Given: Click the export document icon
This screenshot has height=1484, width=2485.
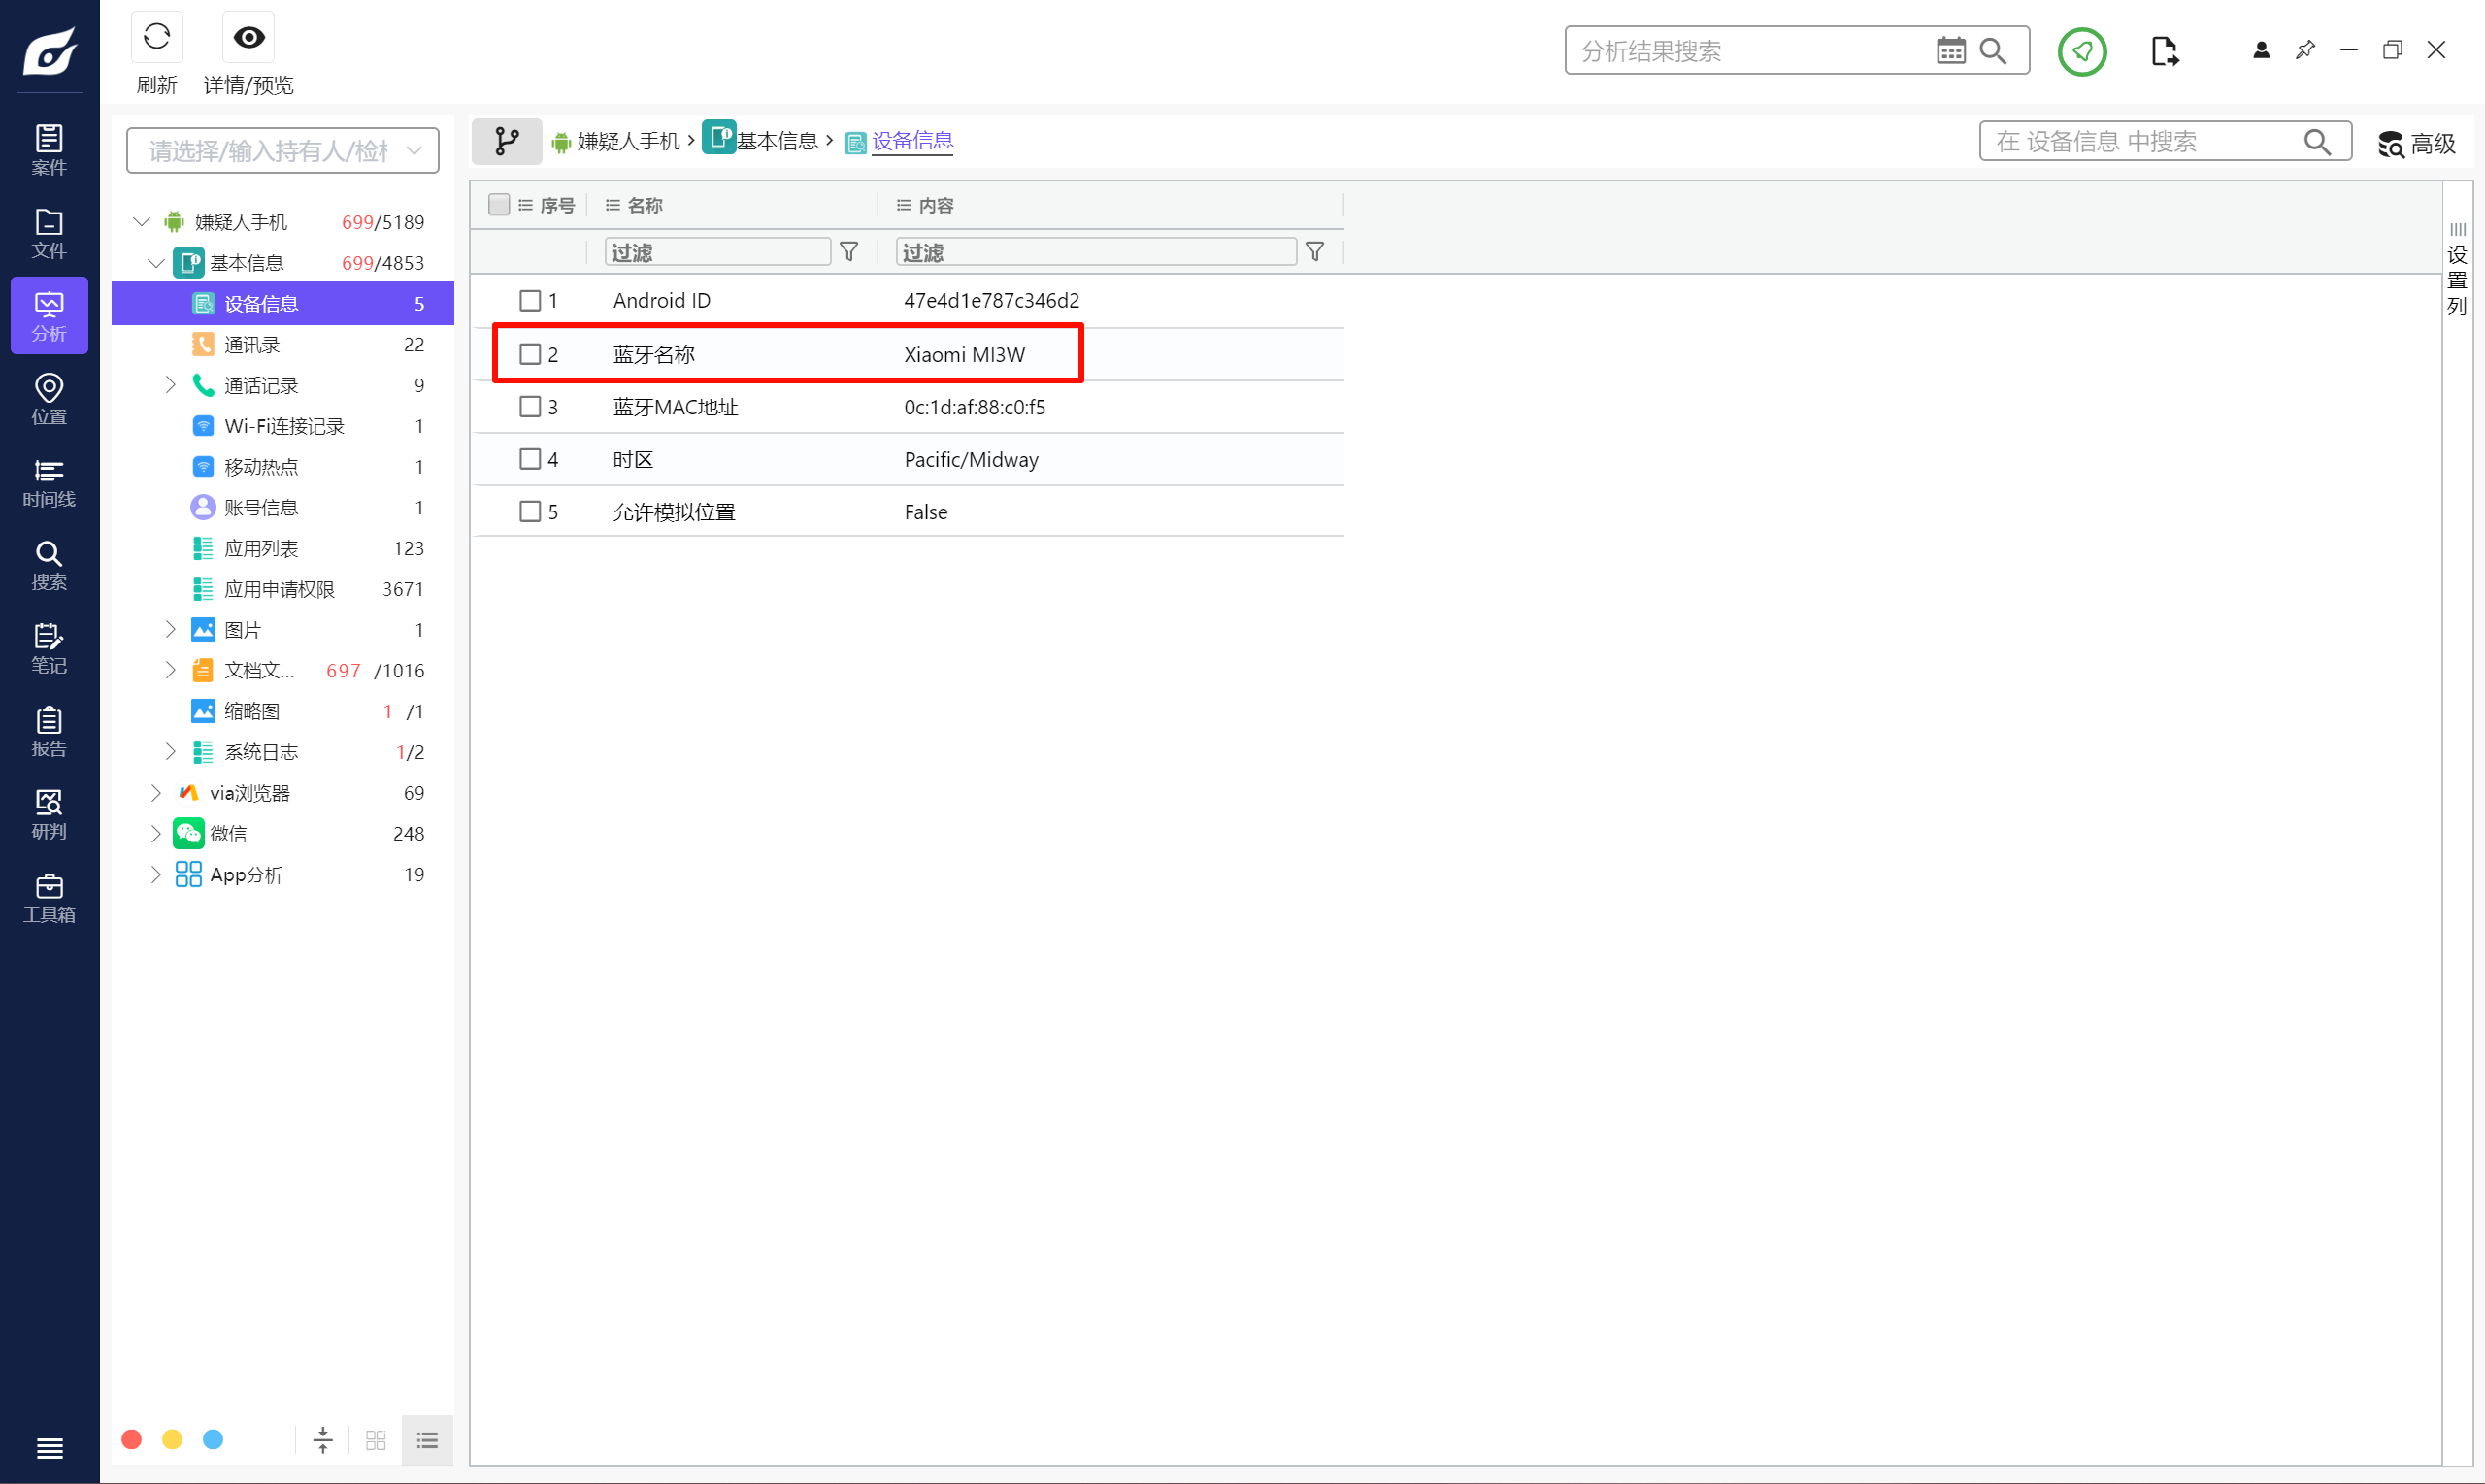Looking at the screenshot, I should click(2164, 51).
